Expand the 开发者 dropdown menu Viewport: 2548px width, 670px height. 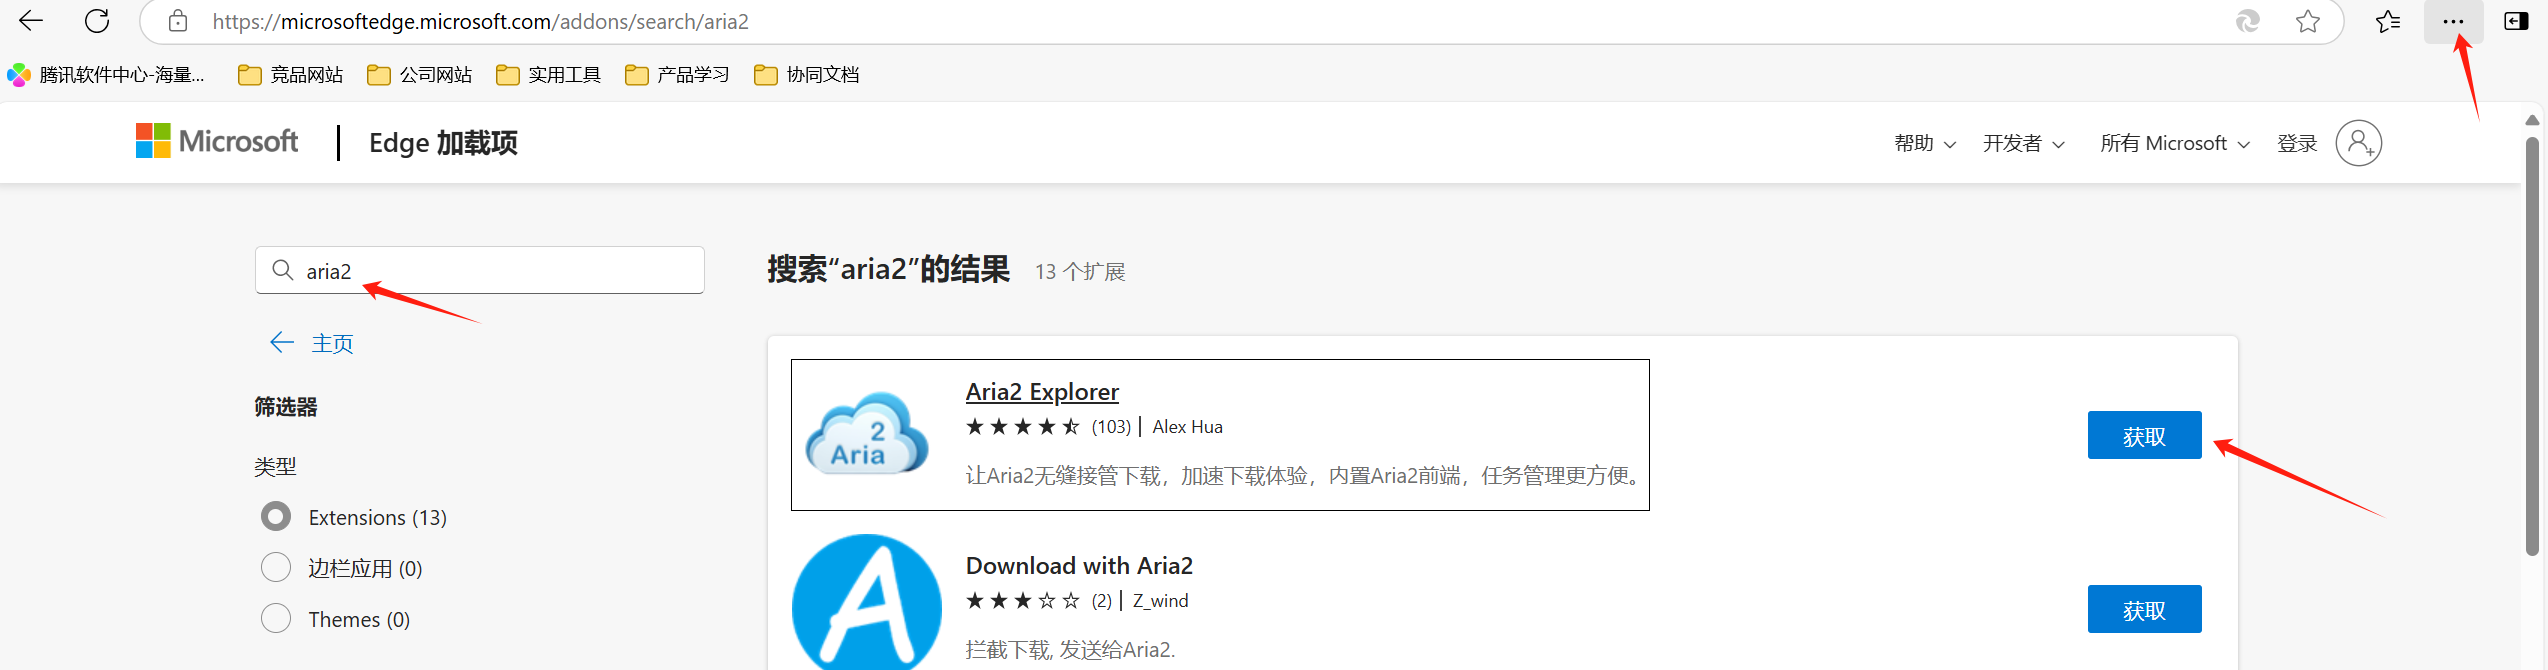coord(2023,143)
